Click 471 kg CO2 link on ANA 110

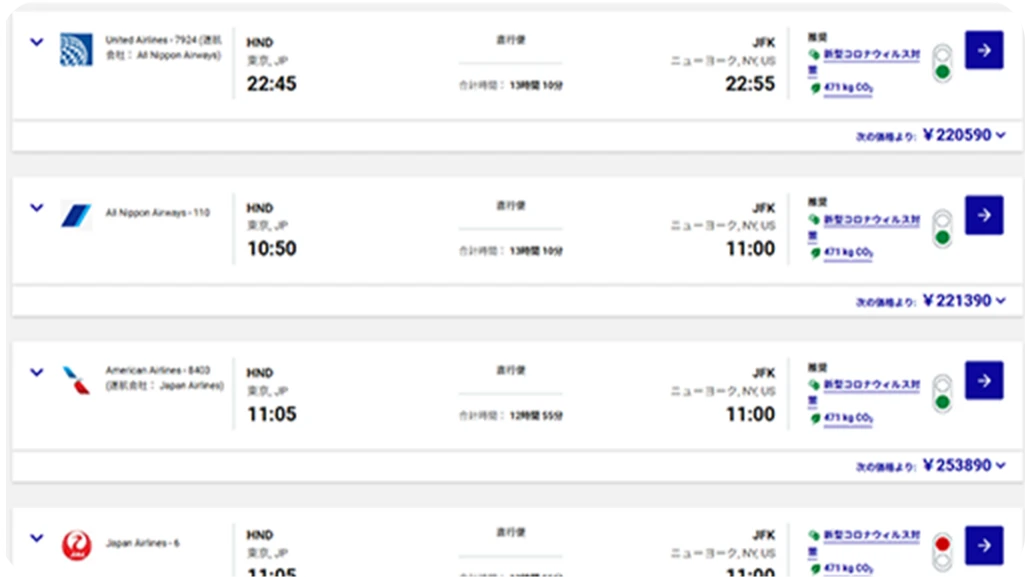(848, 255)
